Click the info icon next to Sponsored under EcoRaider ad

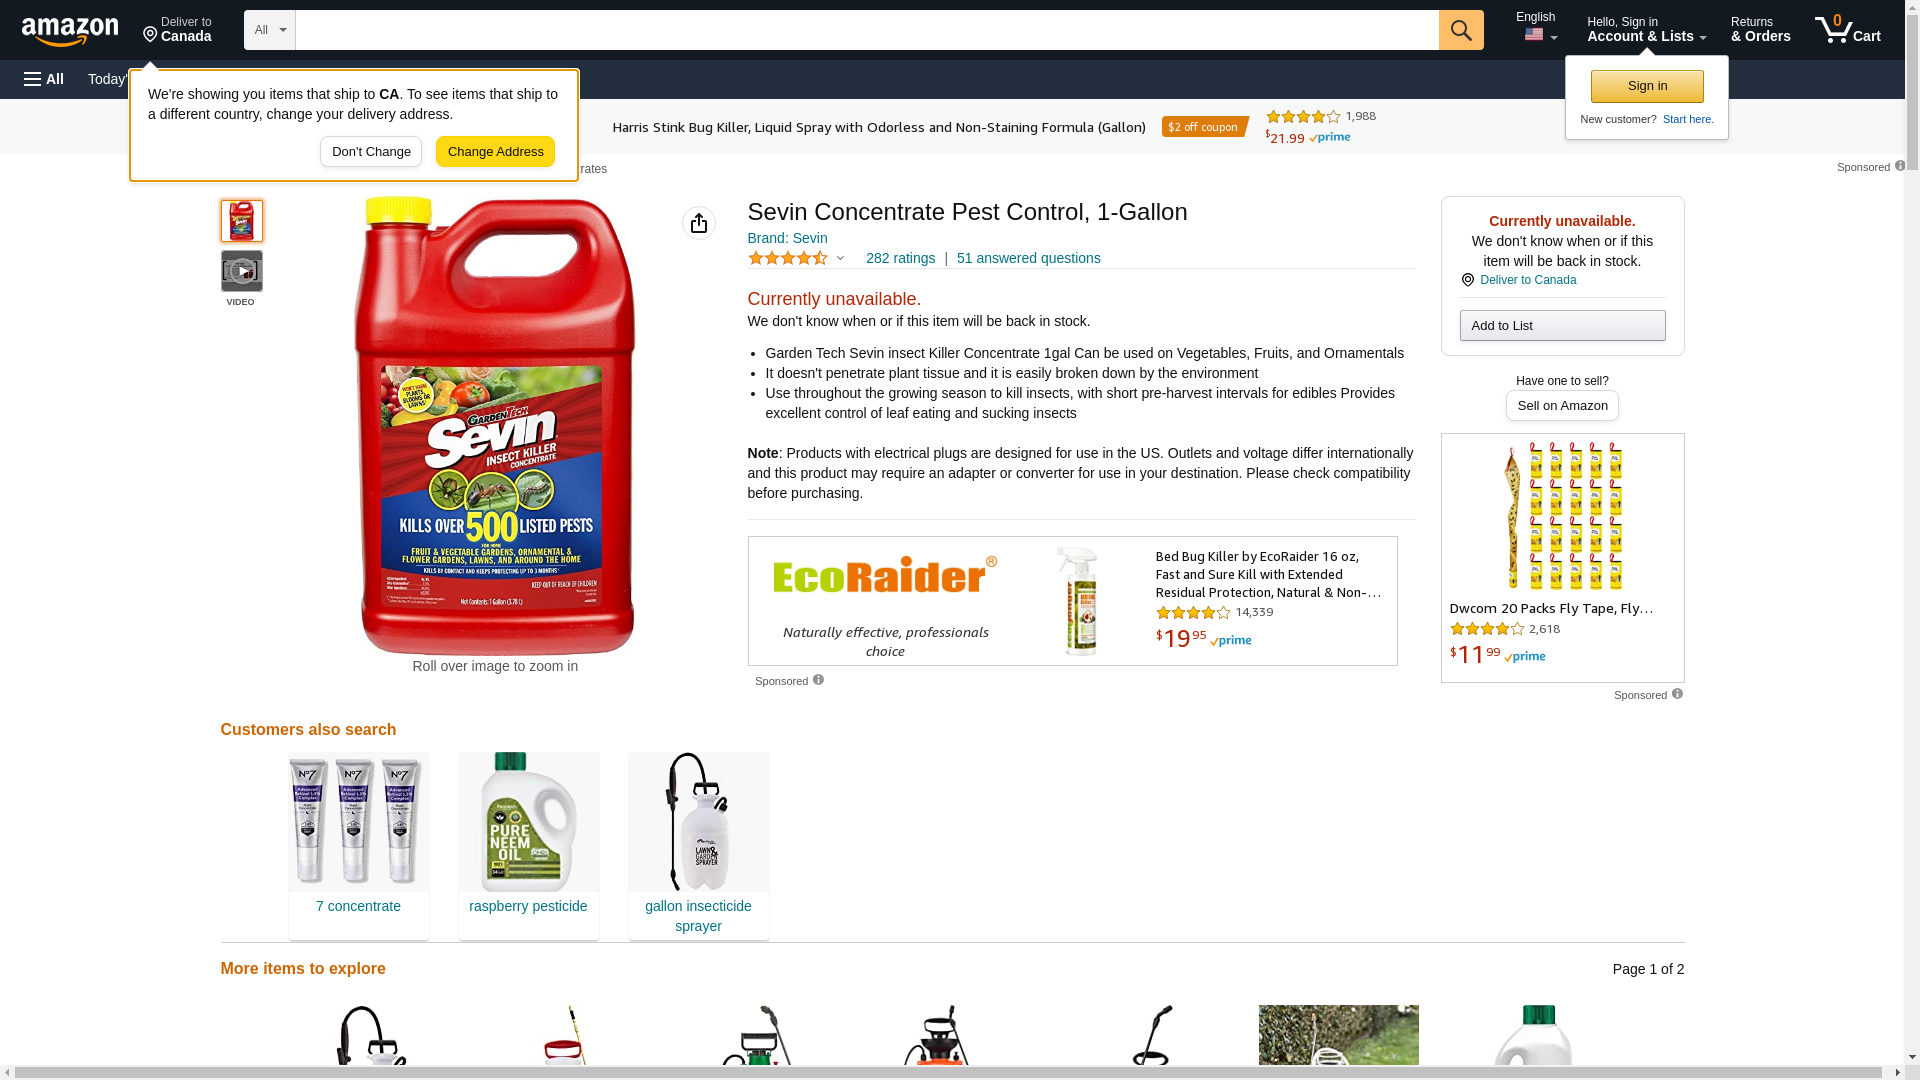point(818,680)
